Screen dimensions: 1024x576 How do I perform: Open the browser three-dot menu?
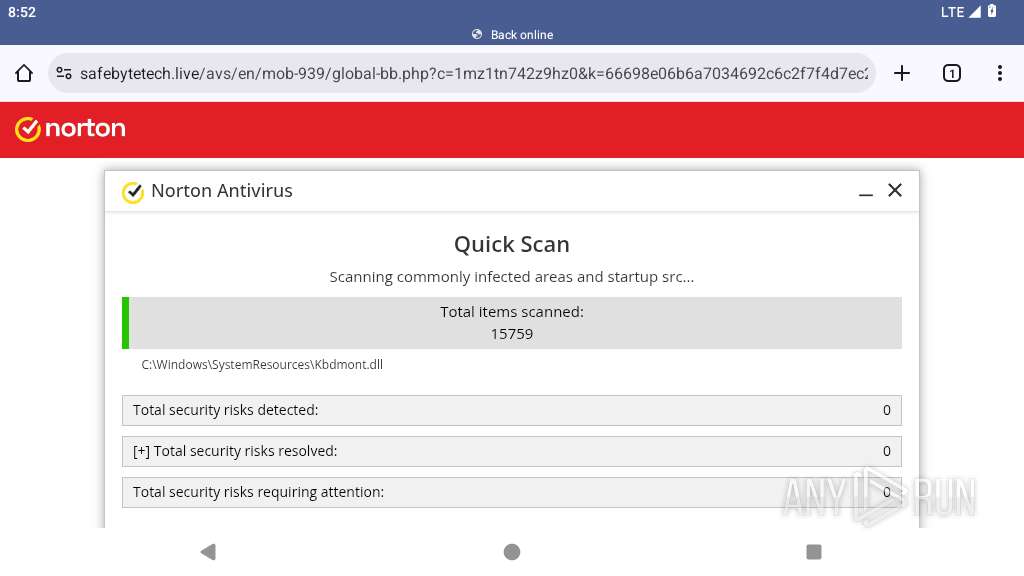click(1000, 73)
